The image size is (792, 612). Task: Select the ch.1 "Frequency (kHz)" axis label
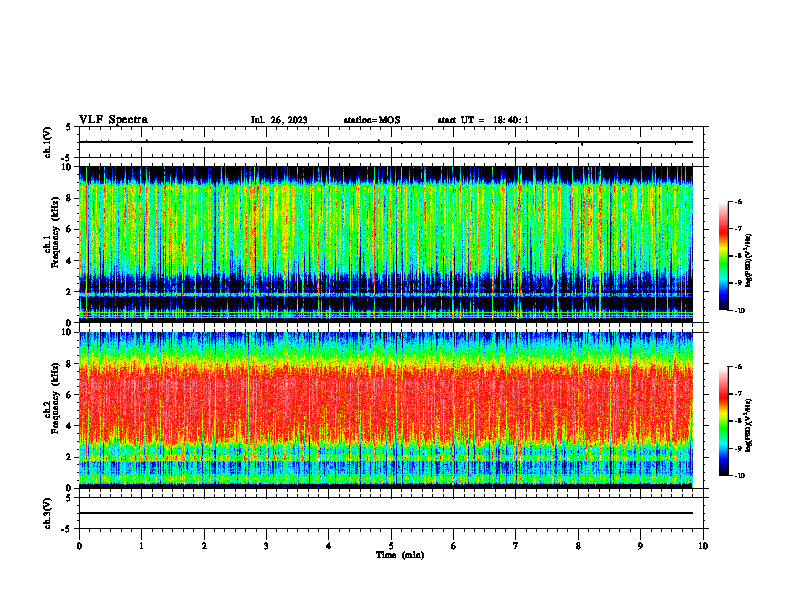55,232
